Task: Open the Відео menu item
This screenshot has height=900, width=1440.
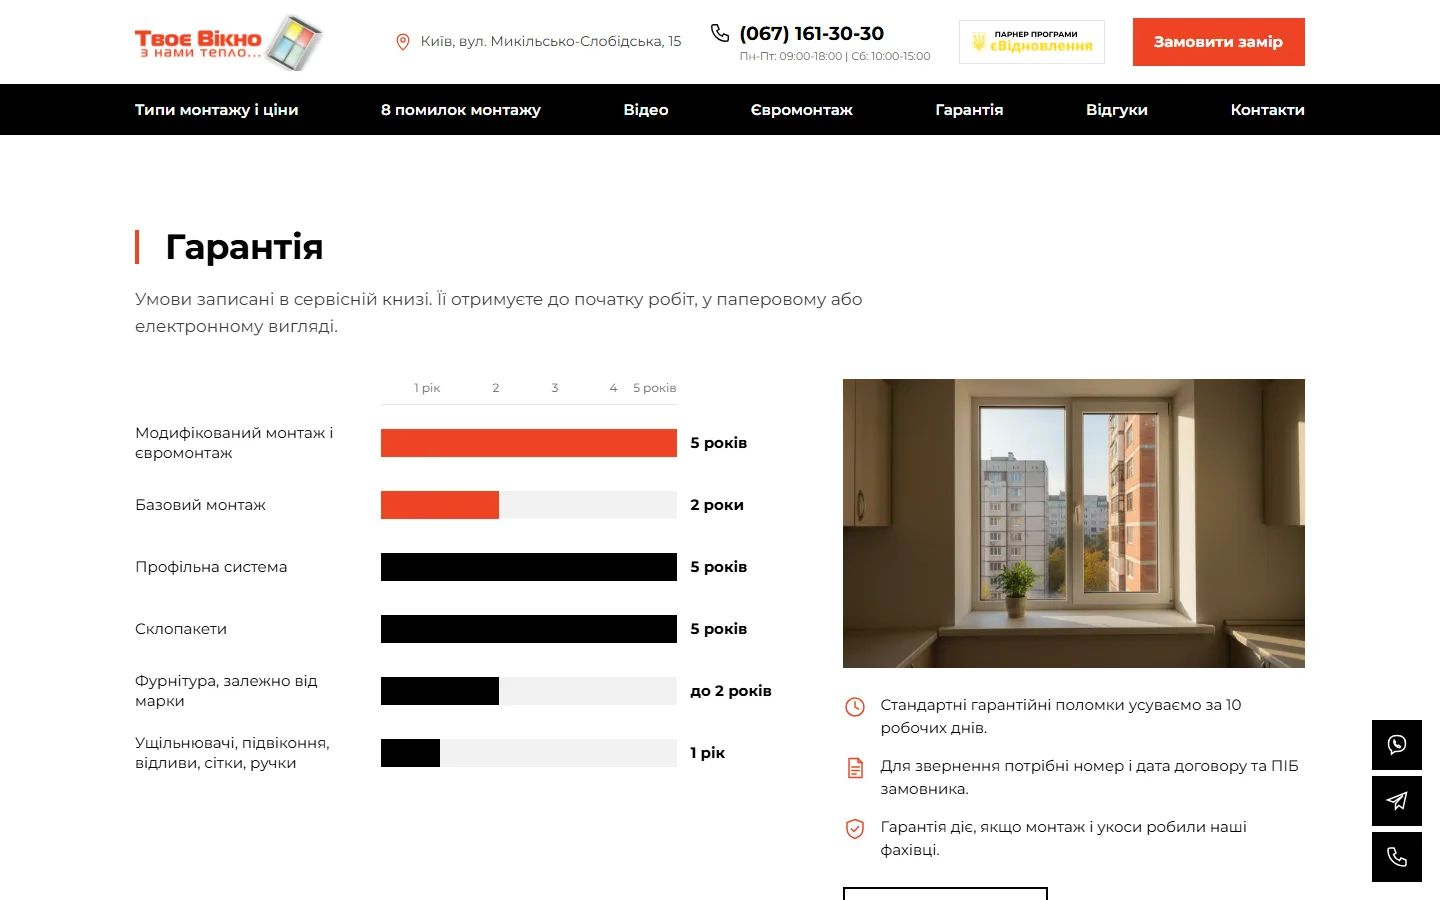Action: [646, 110]
